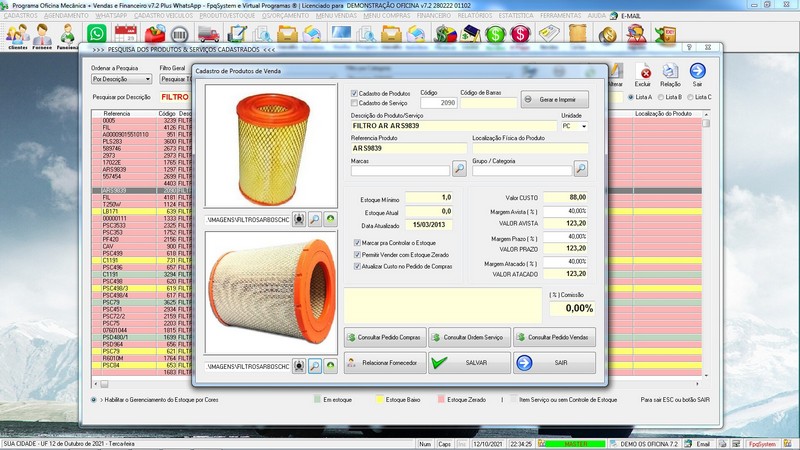Viewport: 800px width, 450px height.
Task: Uncheck Marcar pra Controlar o Estoque
Action: coord(359,242)
